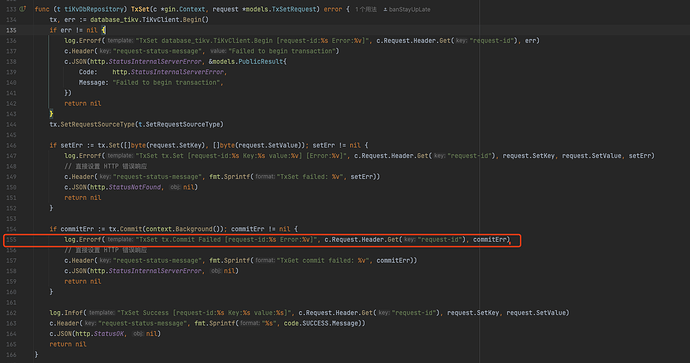
Task: Click line number 155 in the gutter
Action: pos(11,239)
